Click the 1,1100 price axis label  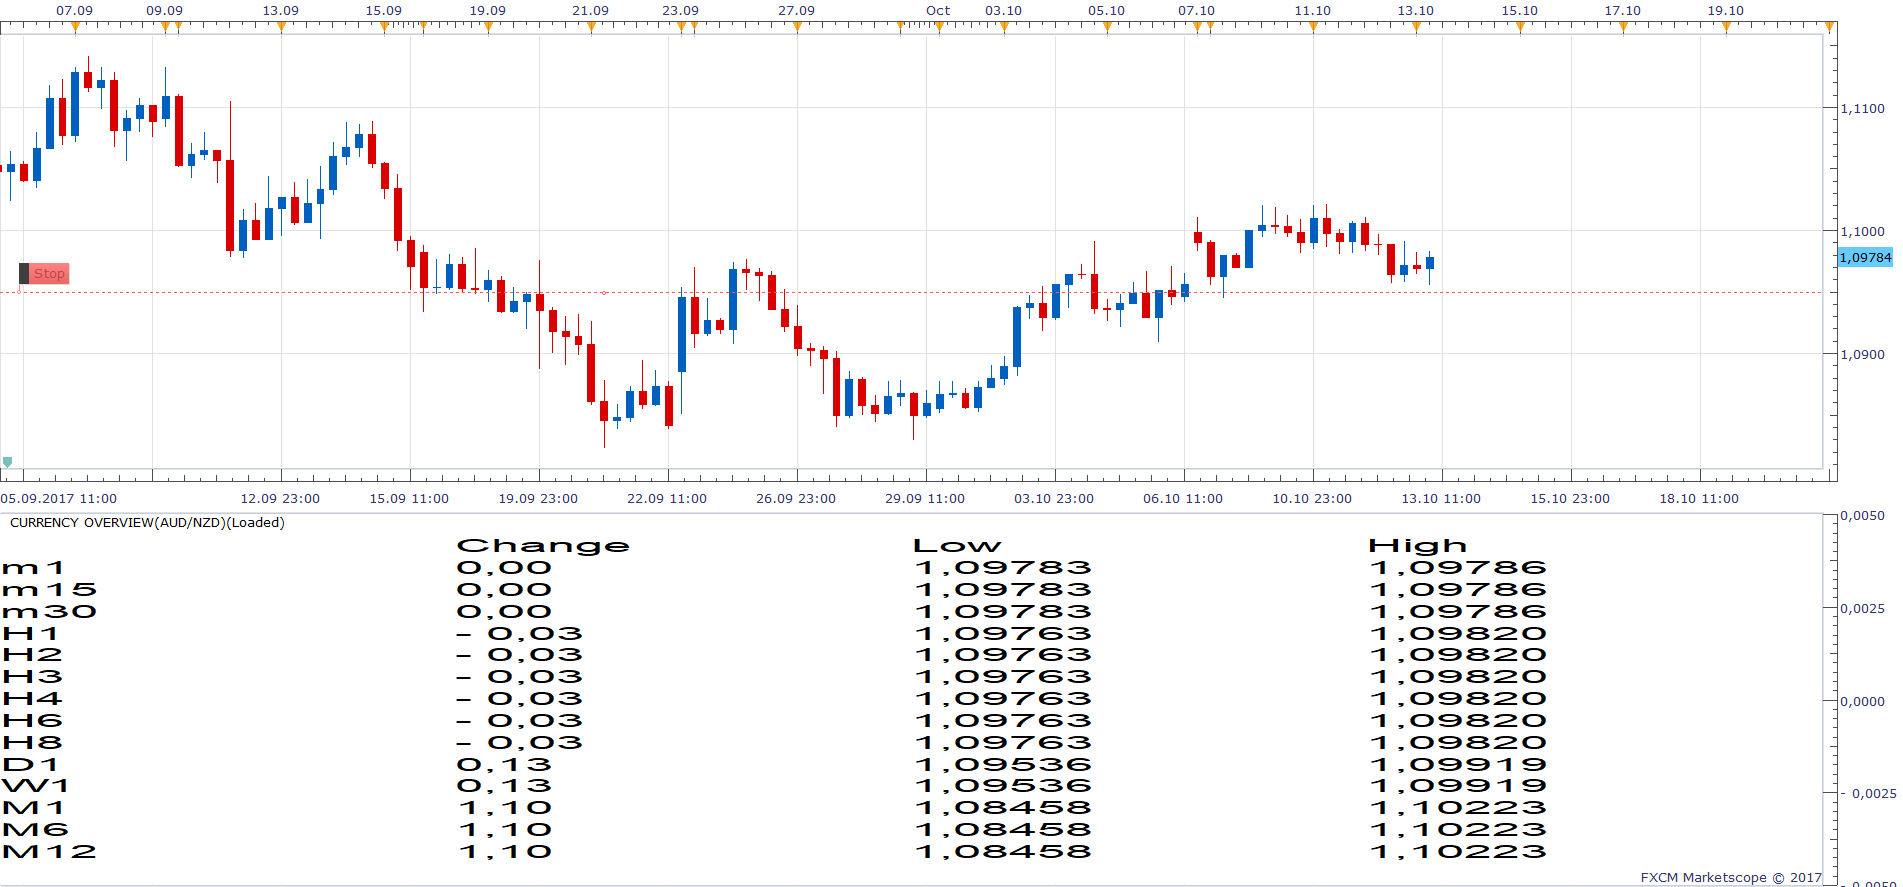coord(1862,108)
